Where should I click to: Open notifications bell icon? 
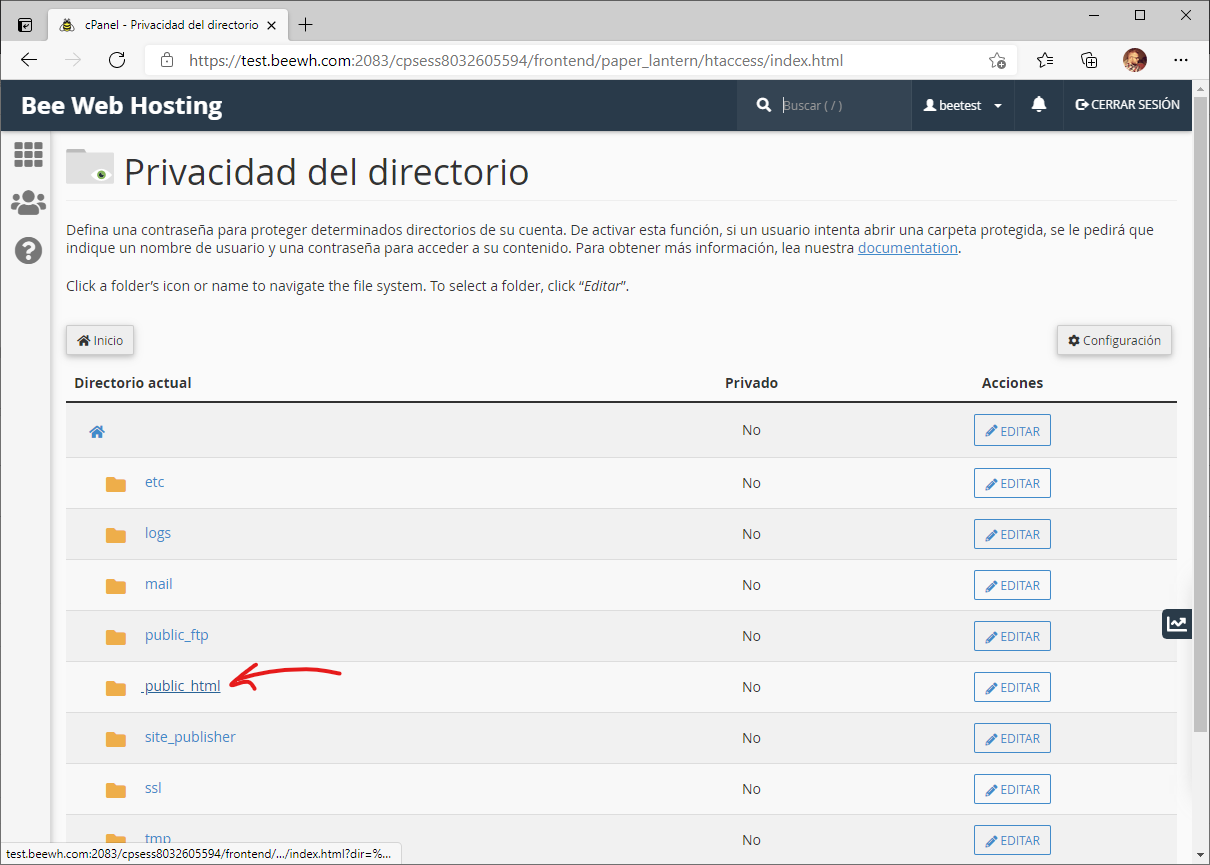[1039, 105]
